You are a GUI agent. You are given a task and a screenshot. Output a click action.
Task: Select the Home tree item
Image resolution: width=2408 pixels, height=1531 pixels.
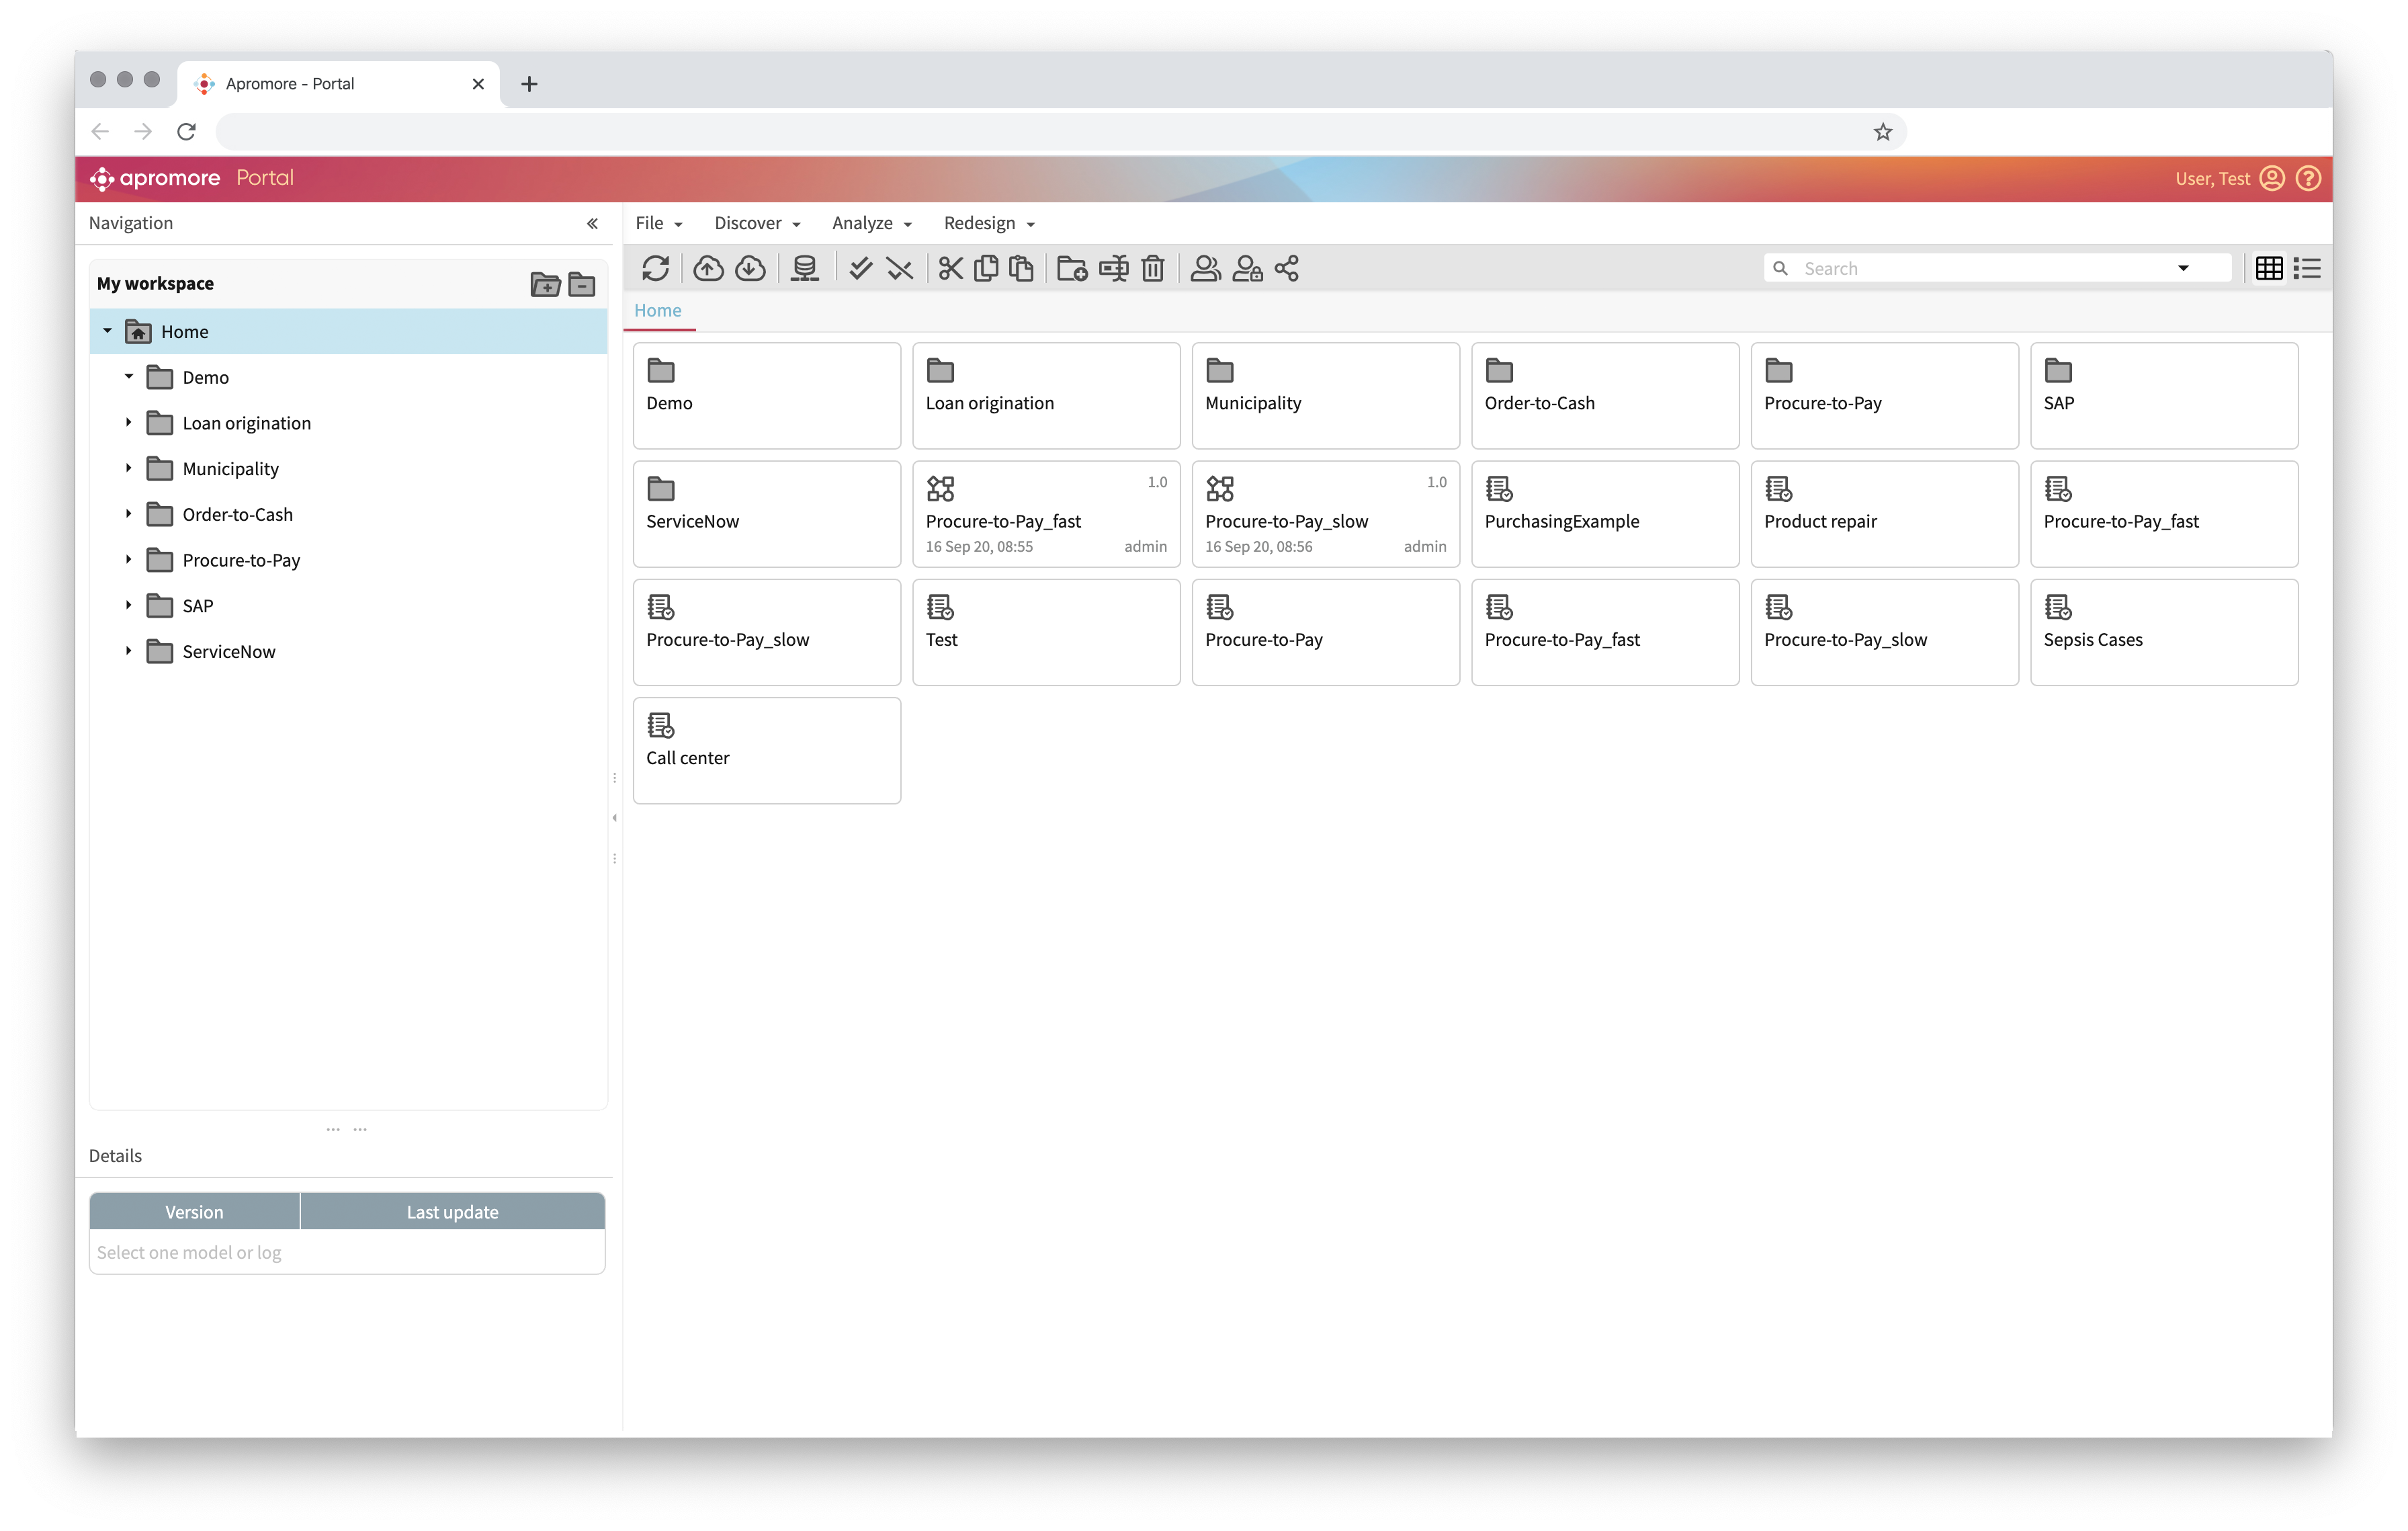coord(349,331)
